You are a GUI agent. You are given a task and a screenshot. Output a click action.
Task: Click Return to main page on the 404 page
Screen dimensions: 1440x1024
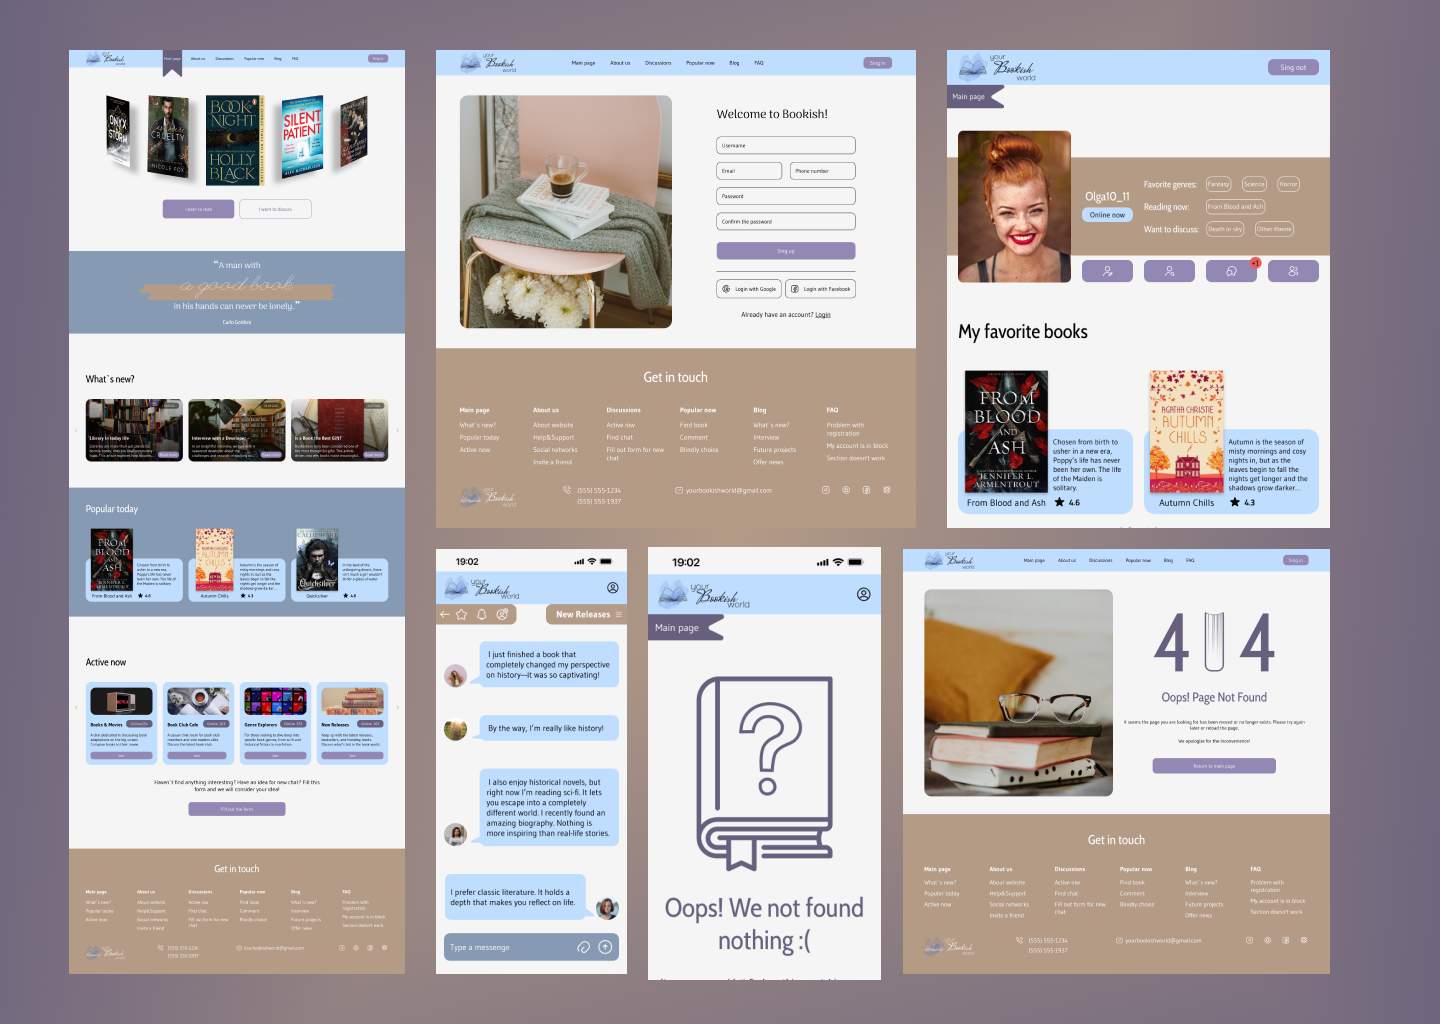[x=1214, y=766]
